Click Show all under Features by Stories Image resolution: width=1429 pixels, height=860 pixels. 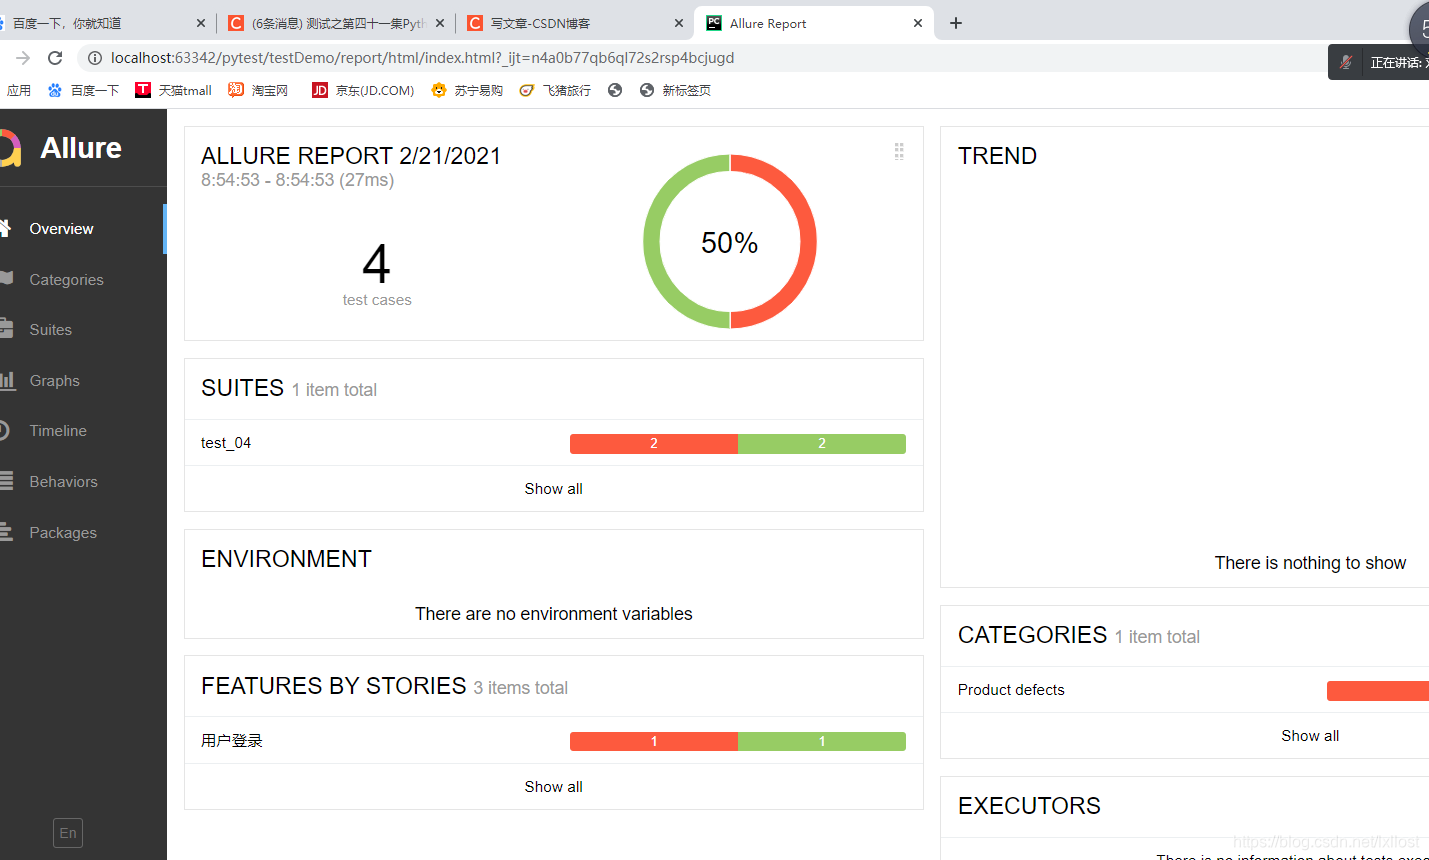[x=553, y=787]
